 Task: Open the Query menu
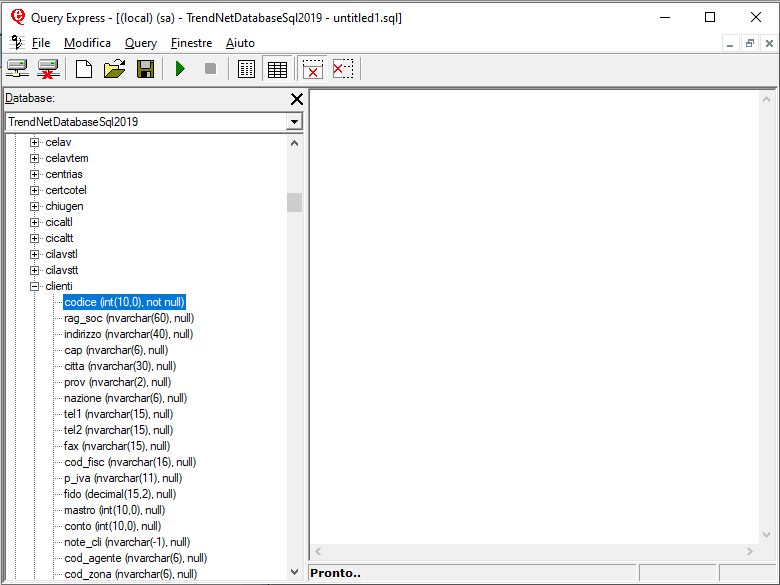point(141,43)
